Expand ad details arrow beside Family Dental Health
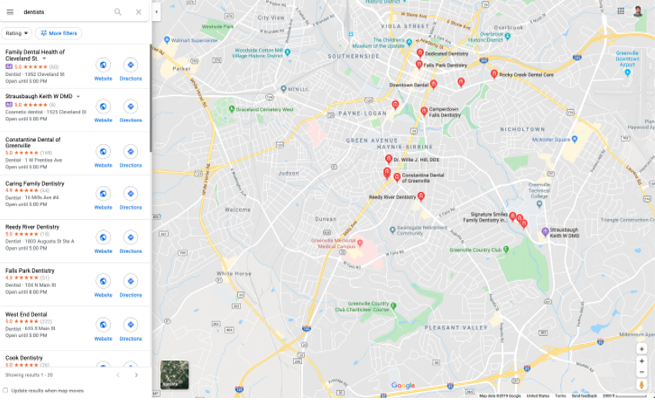This screenshot has height=404, width=655. pyautogui.click(x=44, y=59)
